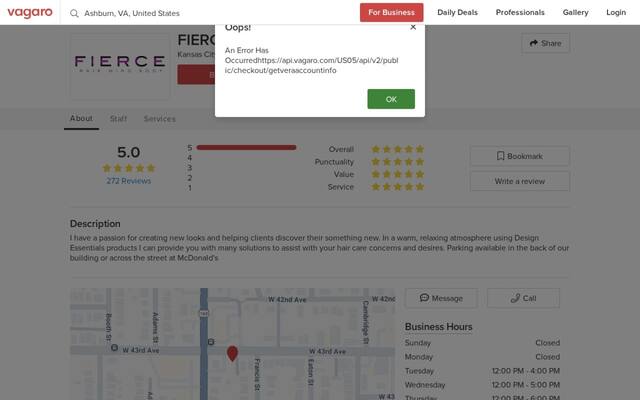The width and height of the screenshot is (640, 400).
Task: Click the error API URL text
Action: click(x=311, y=65)
